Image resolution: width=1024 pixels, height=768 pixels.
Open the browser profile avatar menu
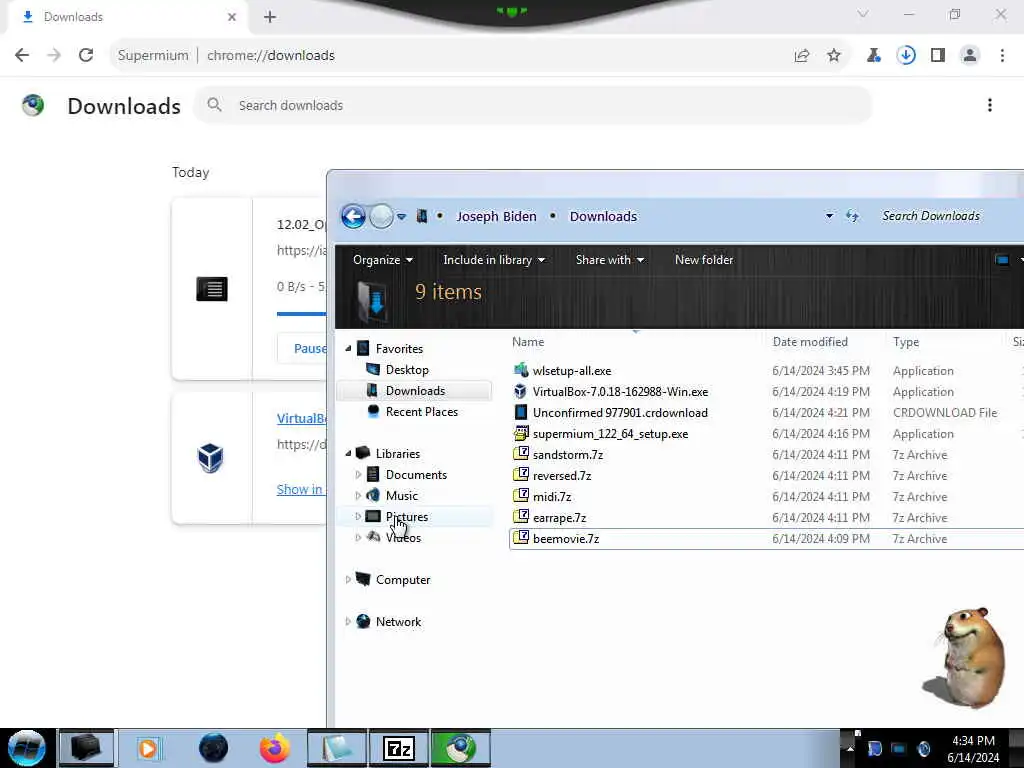[x=970, y=56]
